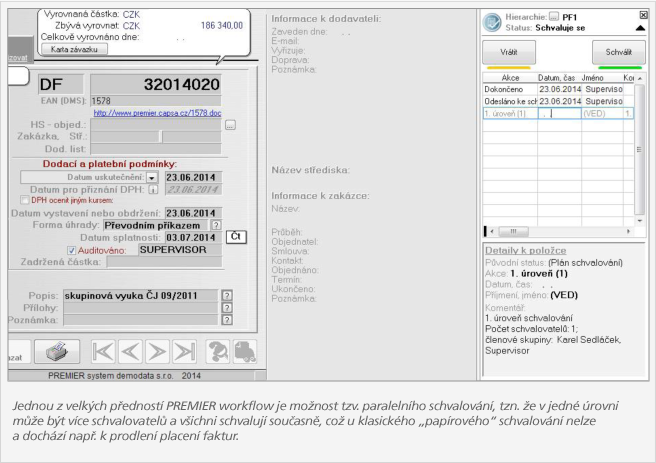Open HS - objed. browse ellipsis button

pos(230,125)
